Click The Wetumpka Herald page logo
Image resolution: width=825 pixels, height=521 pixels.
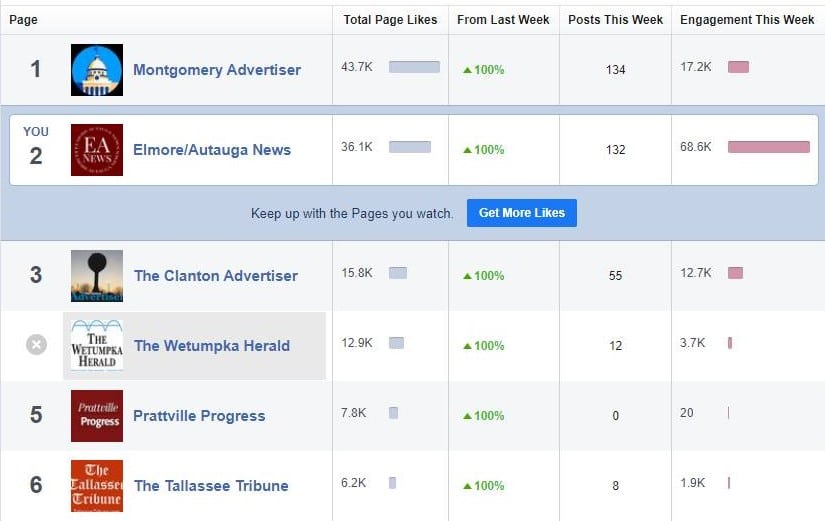click(97, 346)
